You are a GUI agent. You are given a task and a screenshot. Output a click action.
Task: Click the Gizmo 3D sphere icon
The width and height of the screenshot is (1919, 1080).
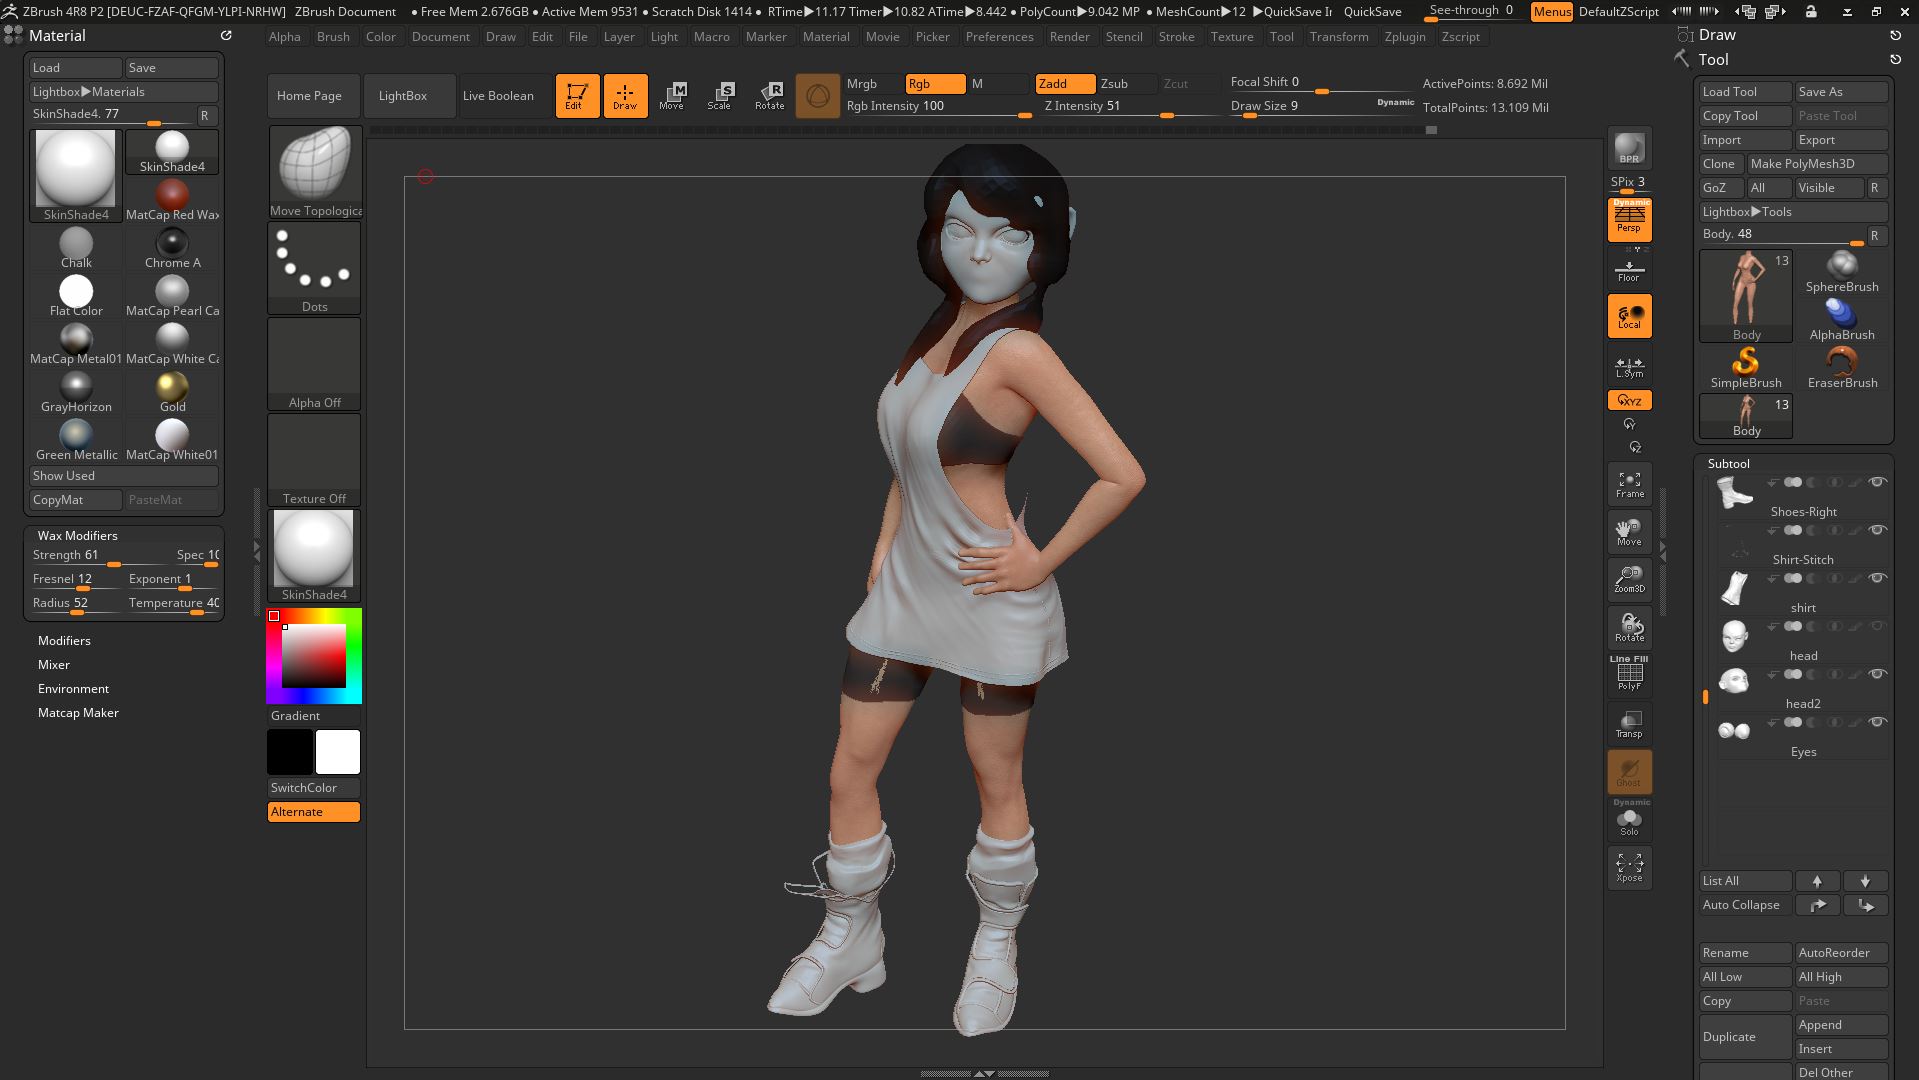click(x=818, y=96)
